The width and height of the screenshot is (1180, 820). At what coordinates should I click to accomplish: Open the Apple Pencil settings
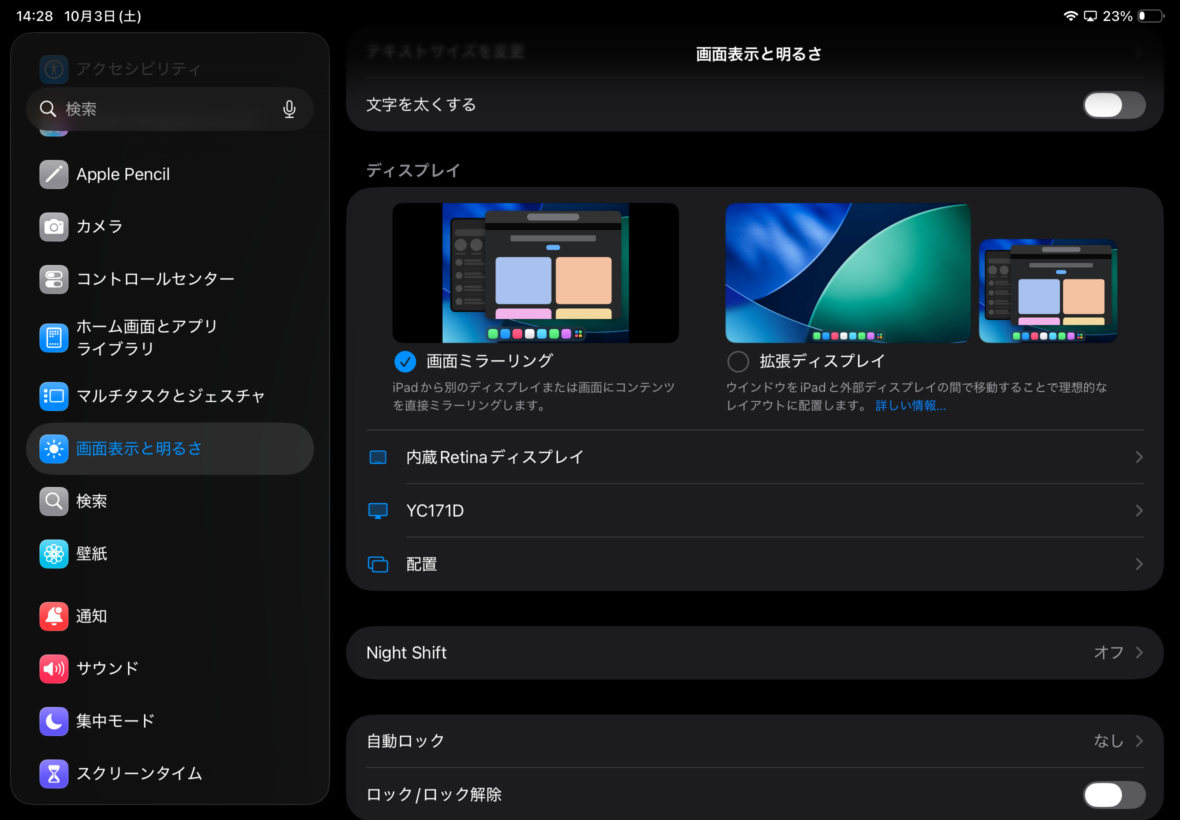pos(170,175)
